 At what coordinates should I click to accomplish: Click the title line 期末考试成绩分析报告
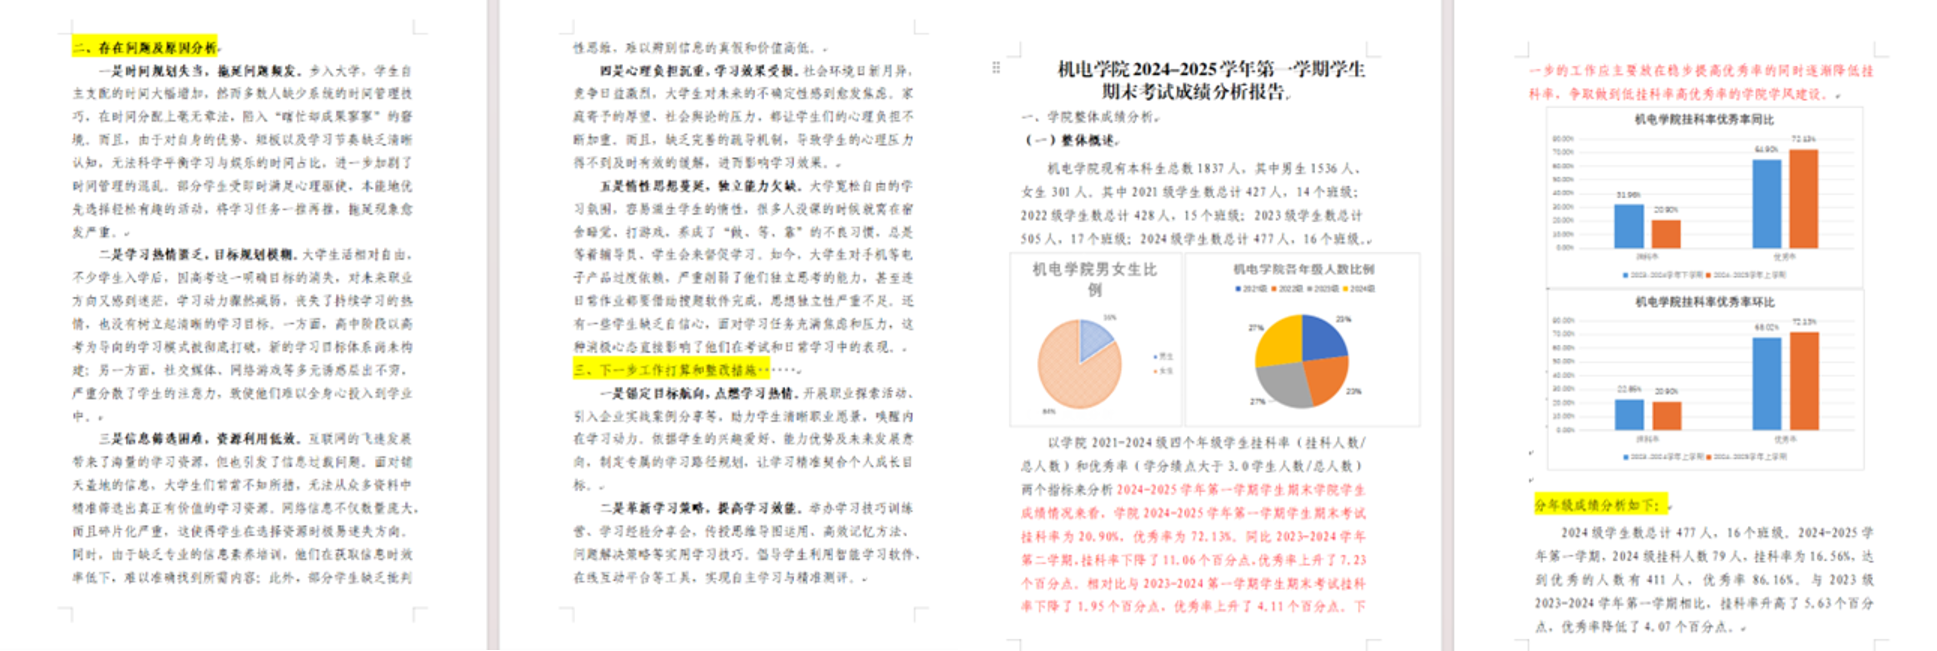pos(1195,92)
